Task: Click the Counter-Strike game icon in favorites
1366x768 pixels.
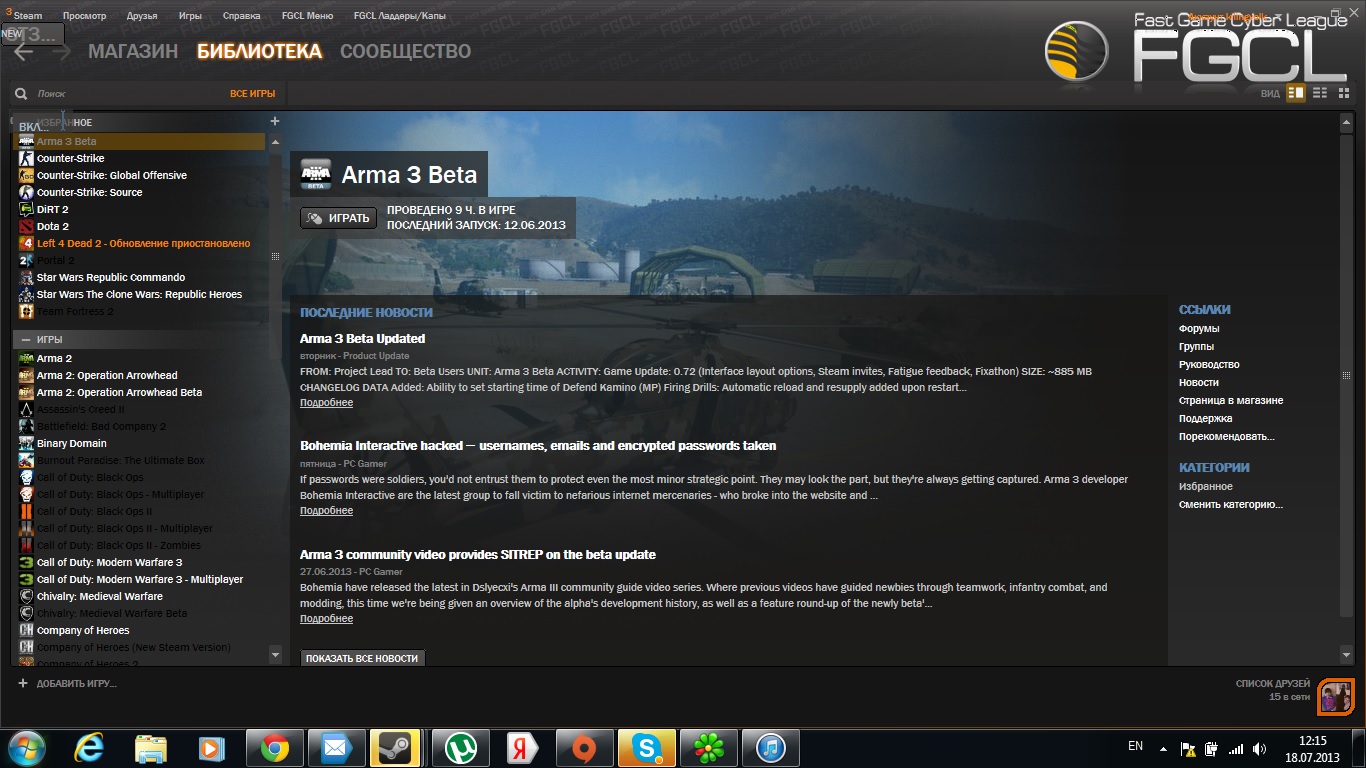Action: coord(27,158)
